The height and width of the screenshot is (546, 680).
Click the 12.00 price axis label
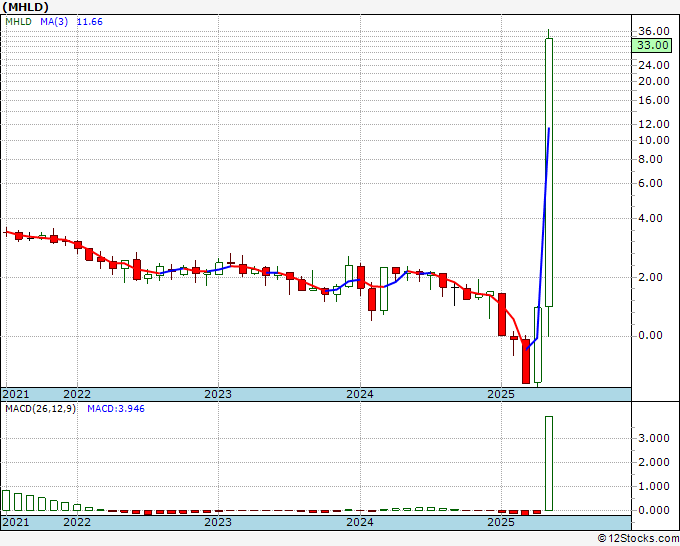(654, 124)
